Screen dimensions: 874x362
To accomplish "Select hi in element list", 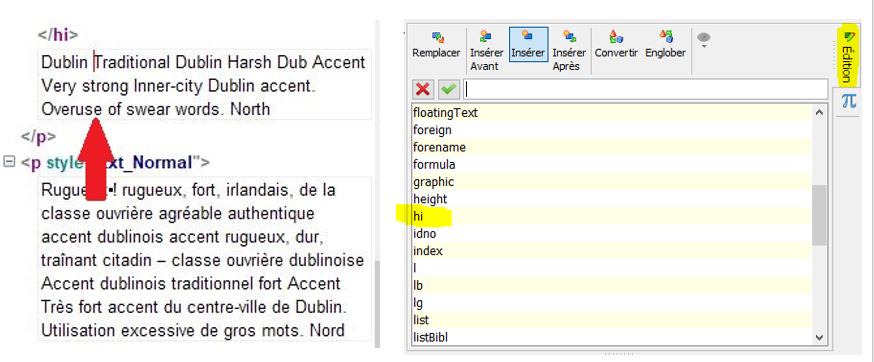I will tap(611, 216).
